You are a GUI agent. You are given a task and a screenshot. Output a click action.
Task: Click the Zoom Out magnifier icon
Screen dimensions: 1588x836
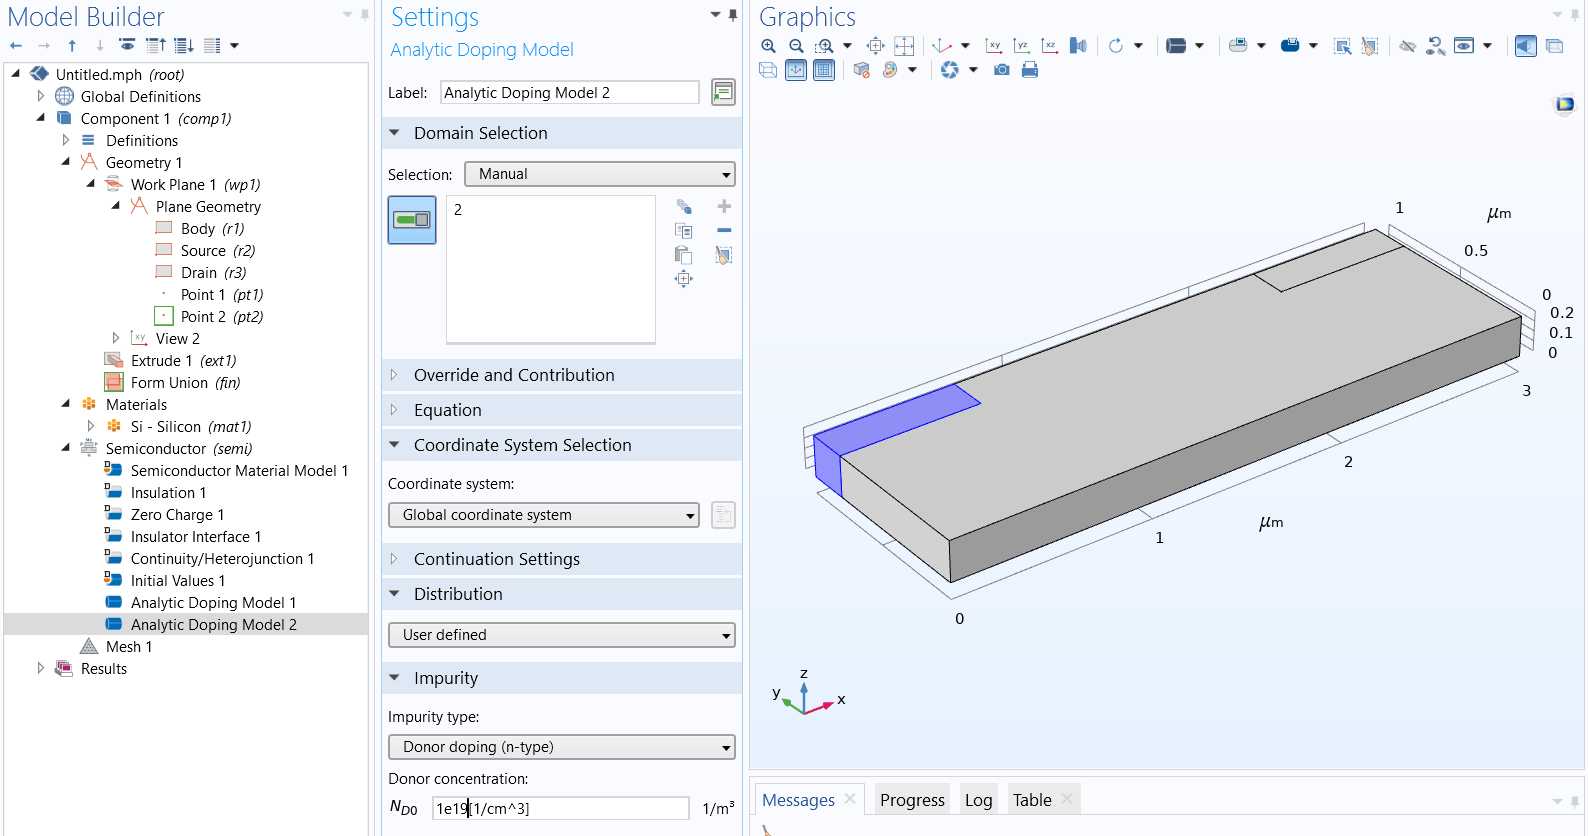click(x=796, y=46)
